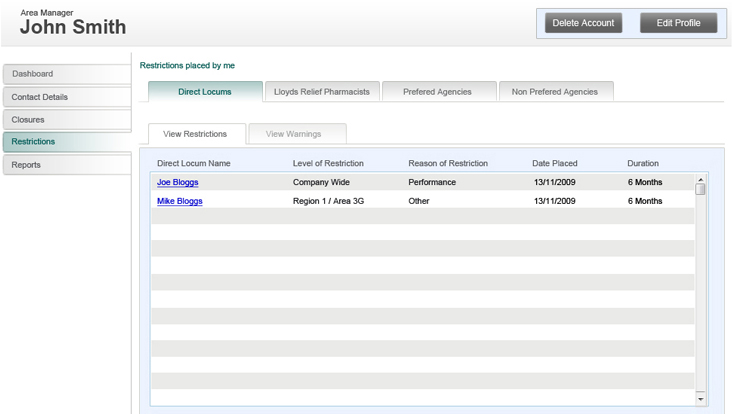
Task: Click the Delete Account button
Action: pyautogui.click(x=584, y=23)
